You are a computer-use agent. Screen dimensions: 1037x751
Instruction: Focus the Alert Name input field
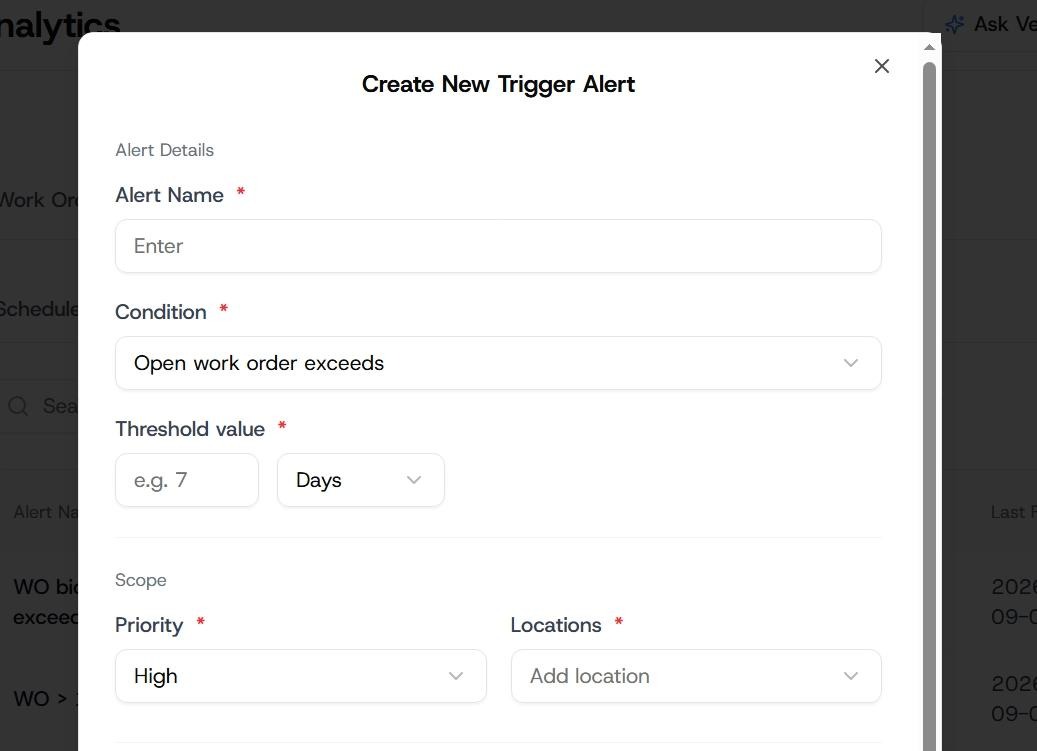(498, 246)
